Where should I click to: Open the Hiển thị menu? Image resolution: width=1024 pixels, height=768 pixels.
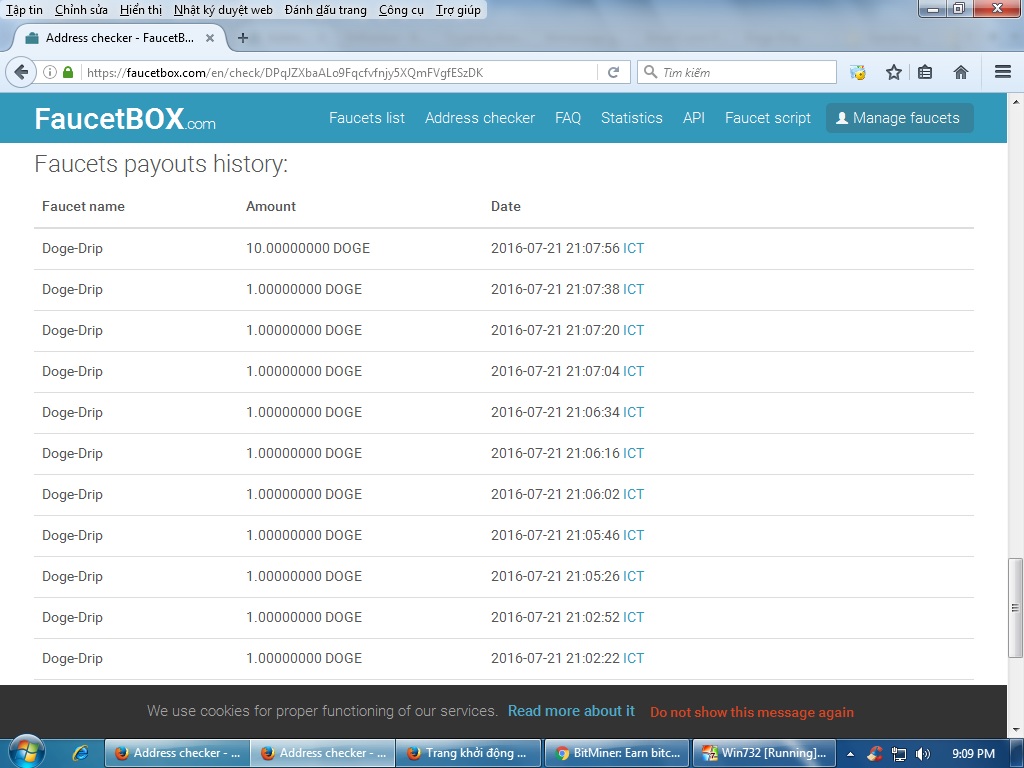pos(141,10)
